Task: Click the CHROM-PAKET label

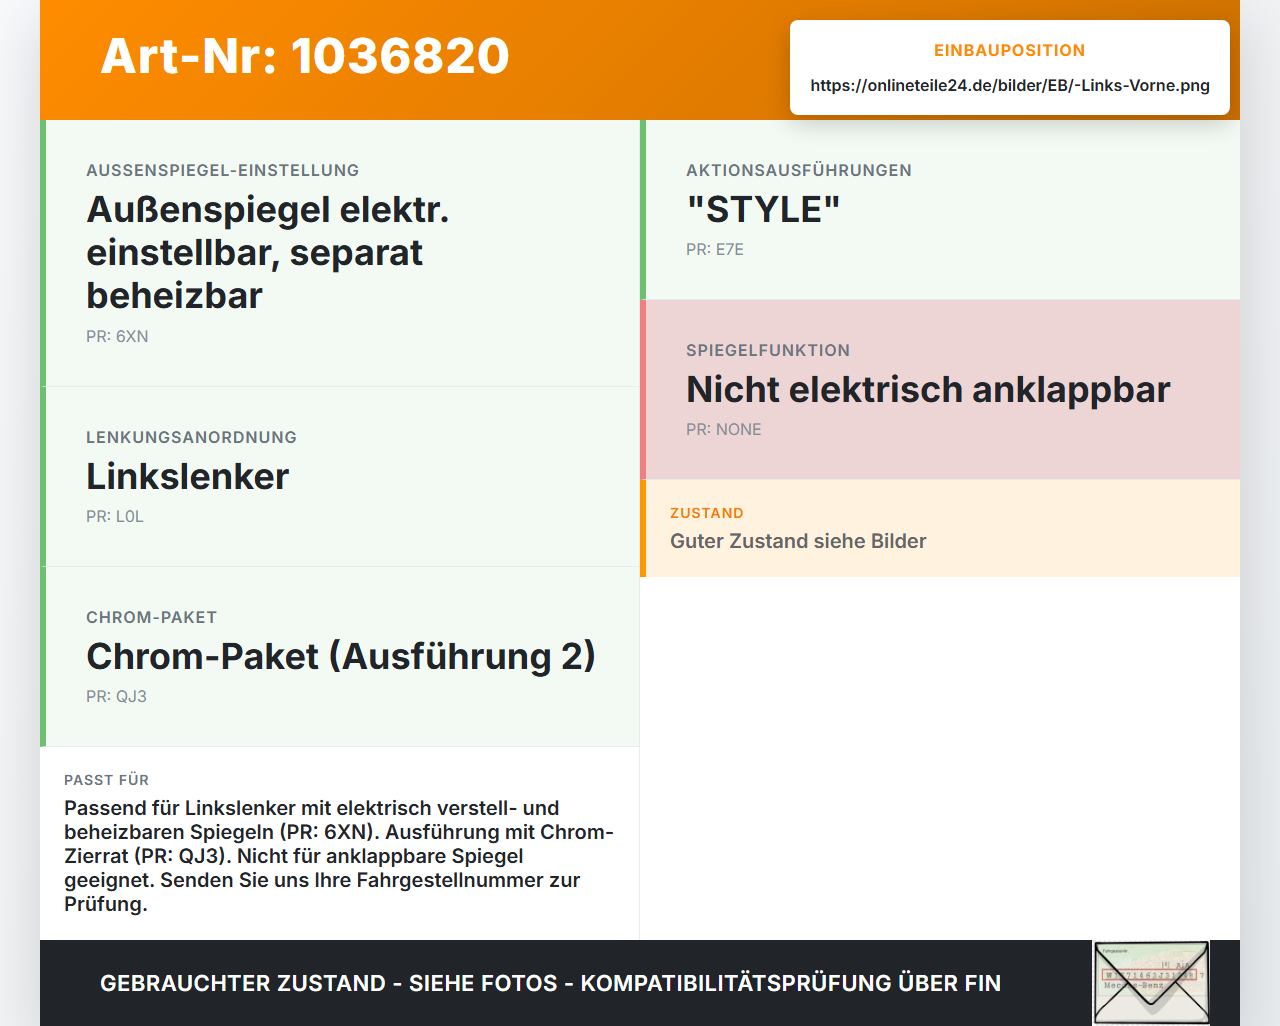Action: coord(152,618)
